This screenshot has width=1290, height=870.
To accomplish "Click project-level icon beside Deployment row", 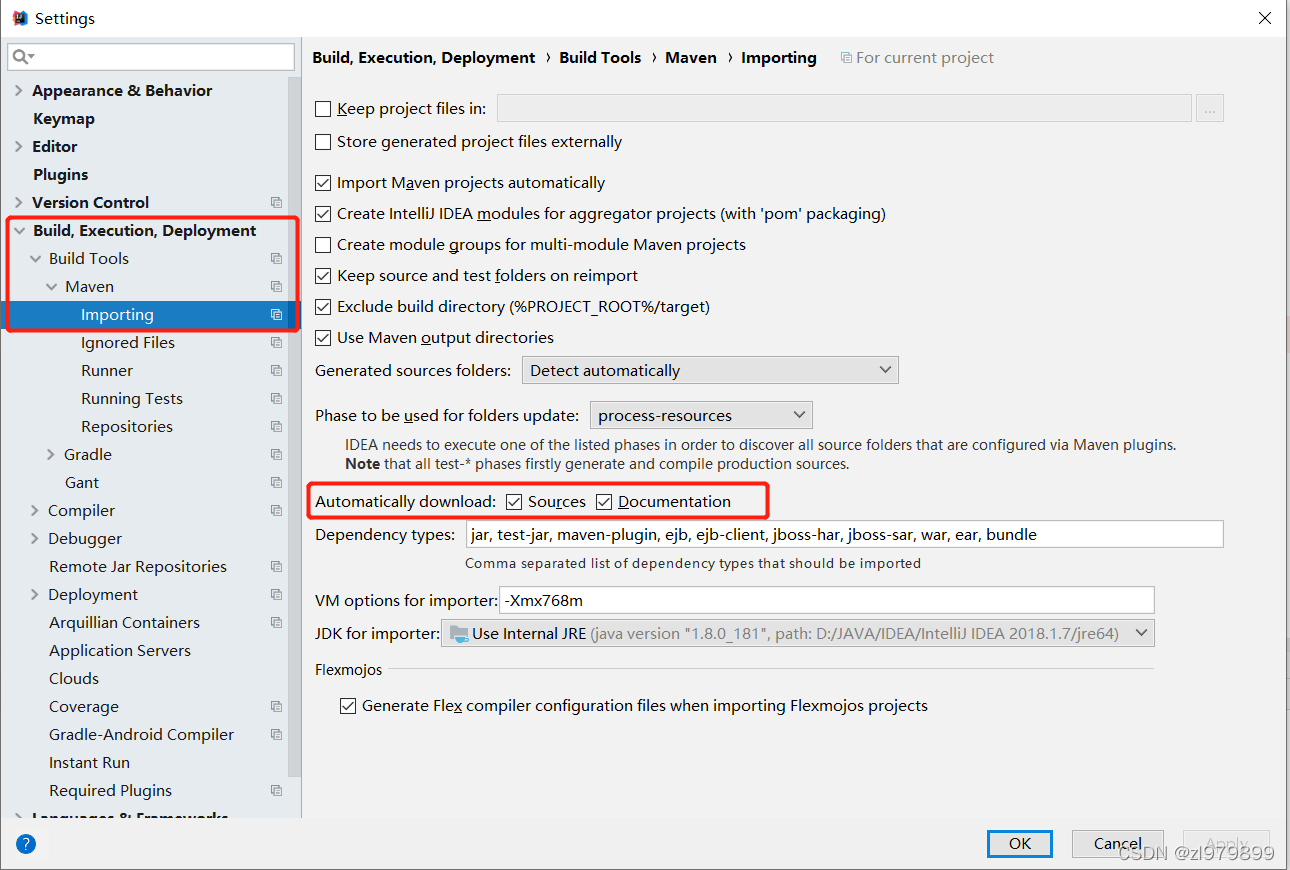I will click(x=277, y=595).
